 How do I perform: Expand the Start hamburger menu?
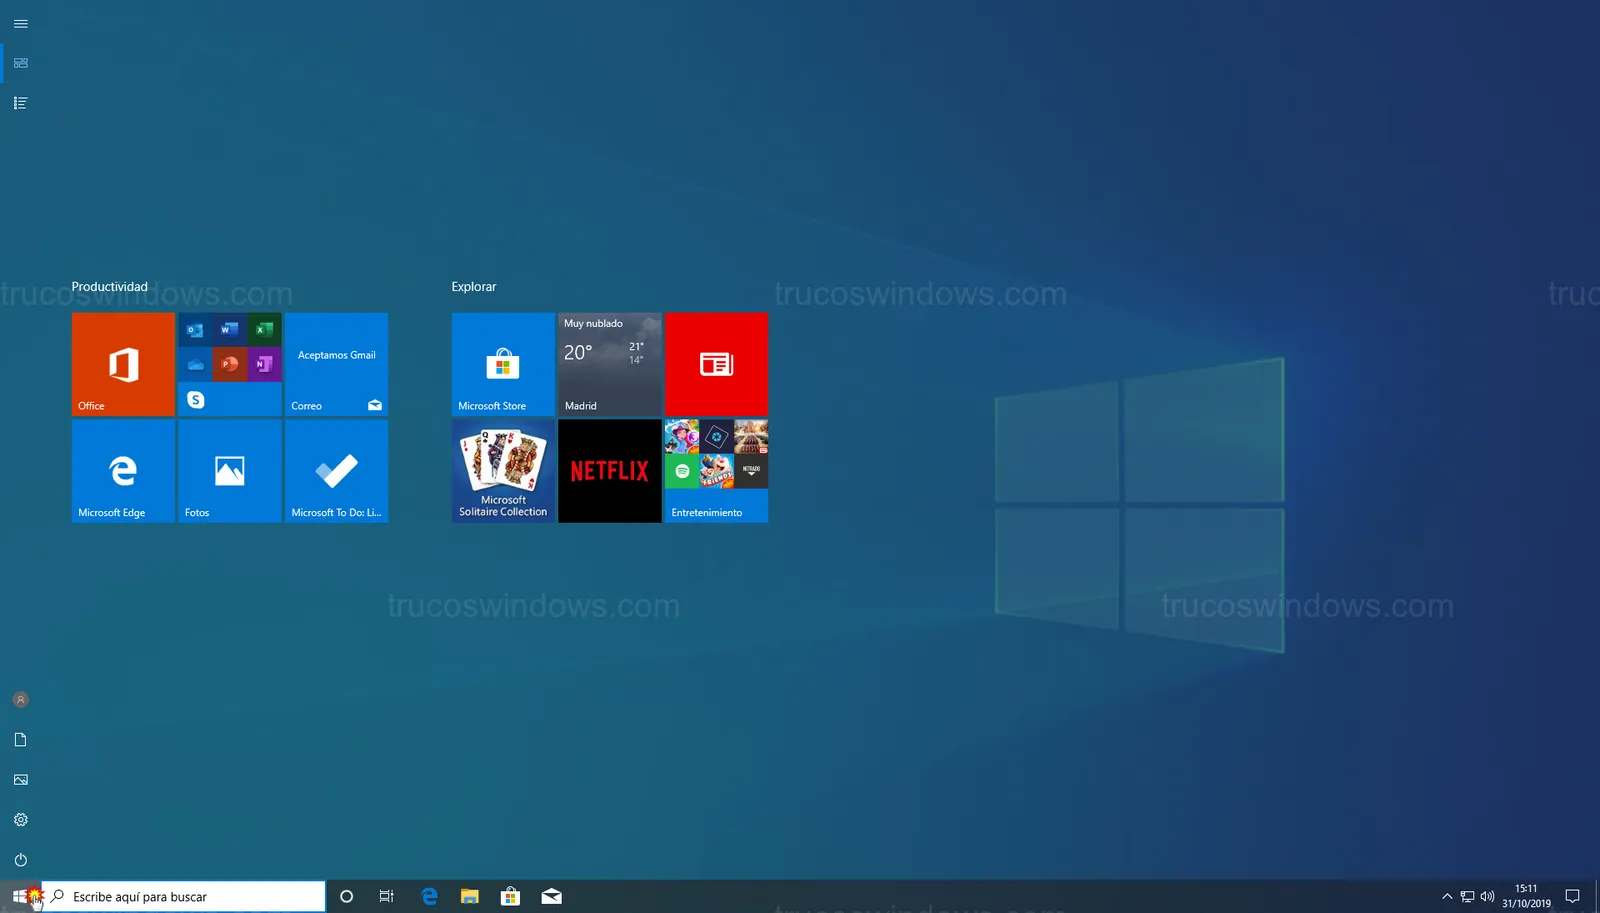(20, 24)
